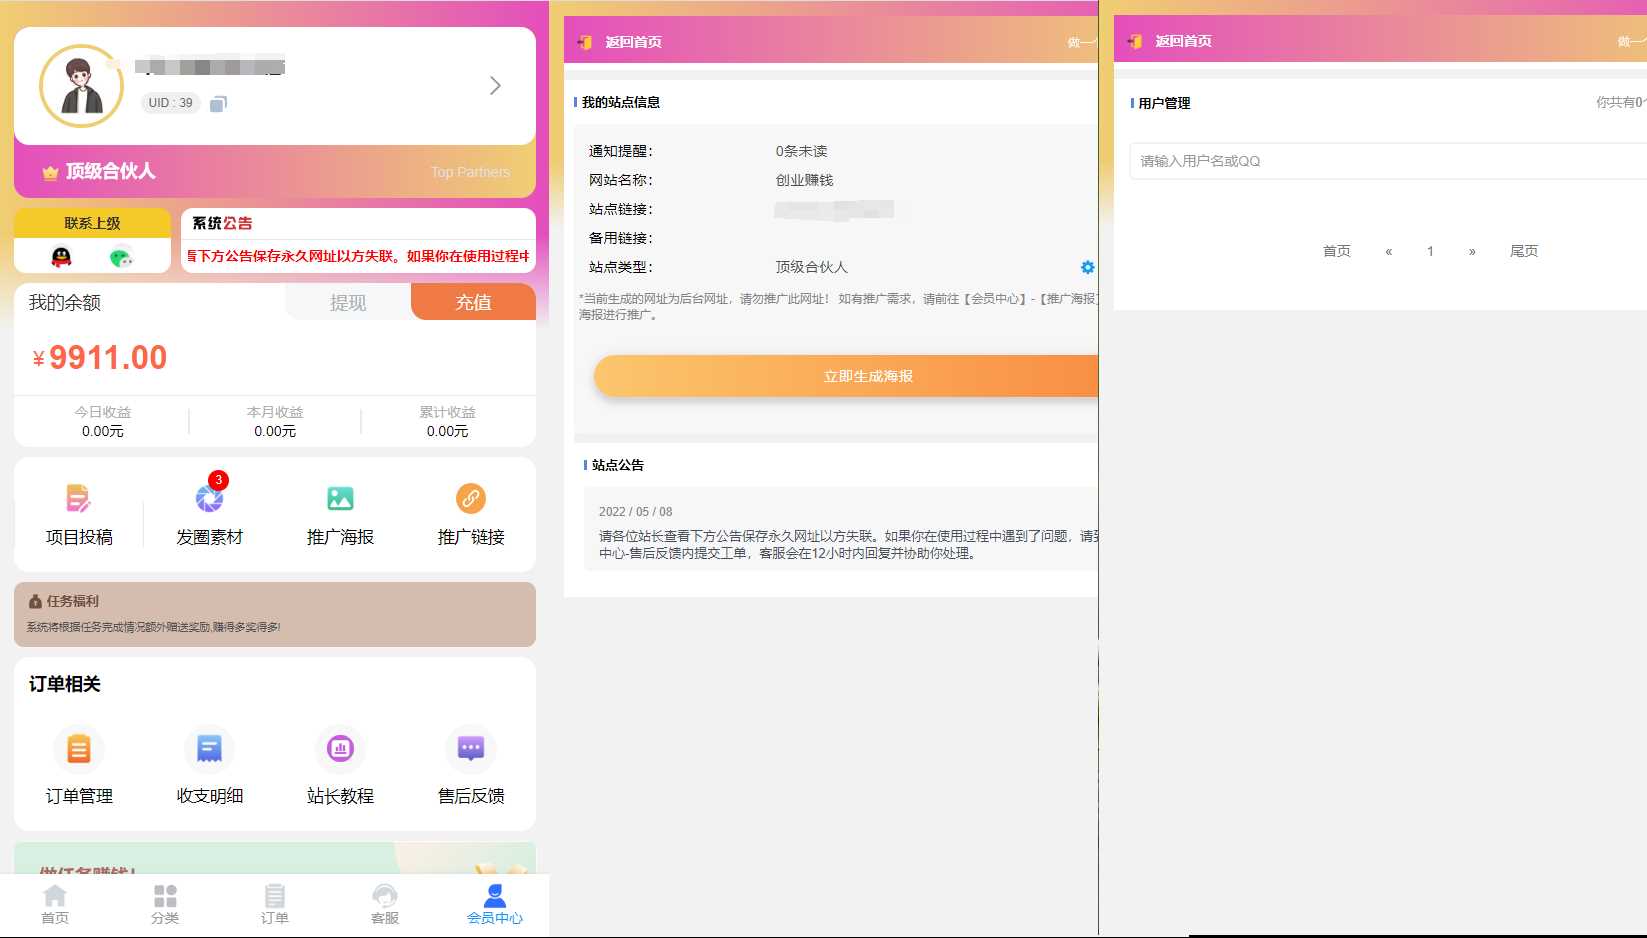Image resolution: width=1647 pixels, height=938 pixels.
Task: Open 项目投稿 (project submission)
Action: [79, 512]
